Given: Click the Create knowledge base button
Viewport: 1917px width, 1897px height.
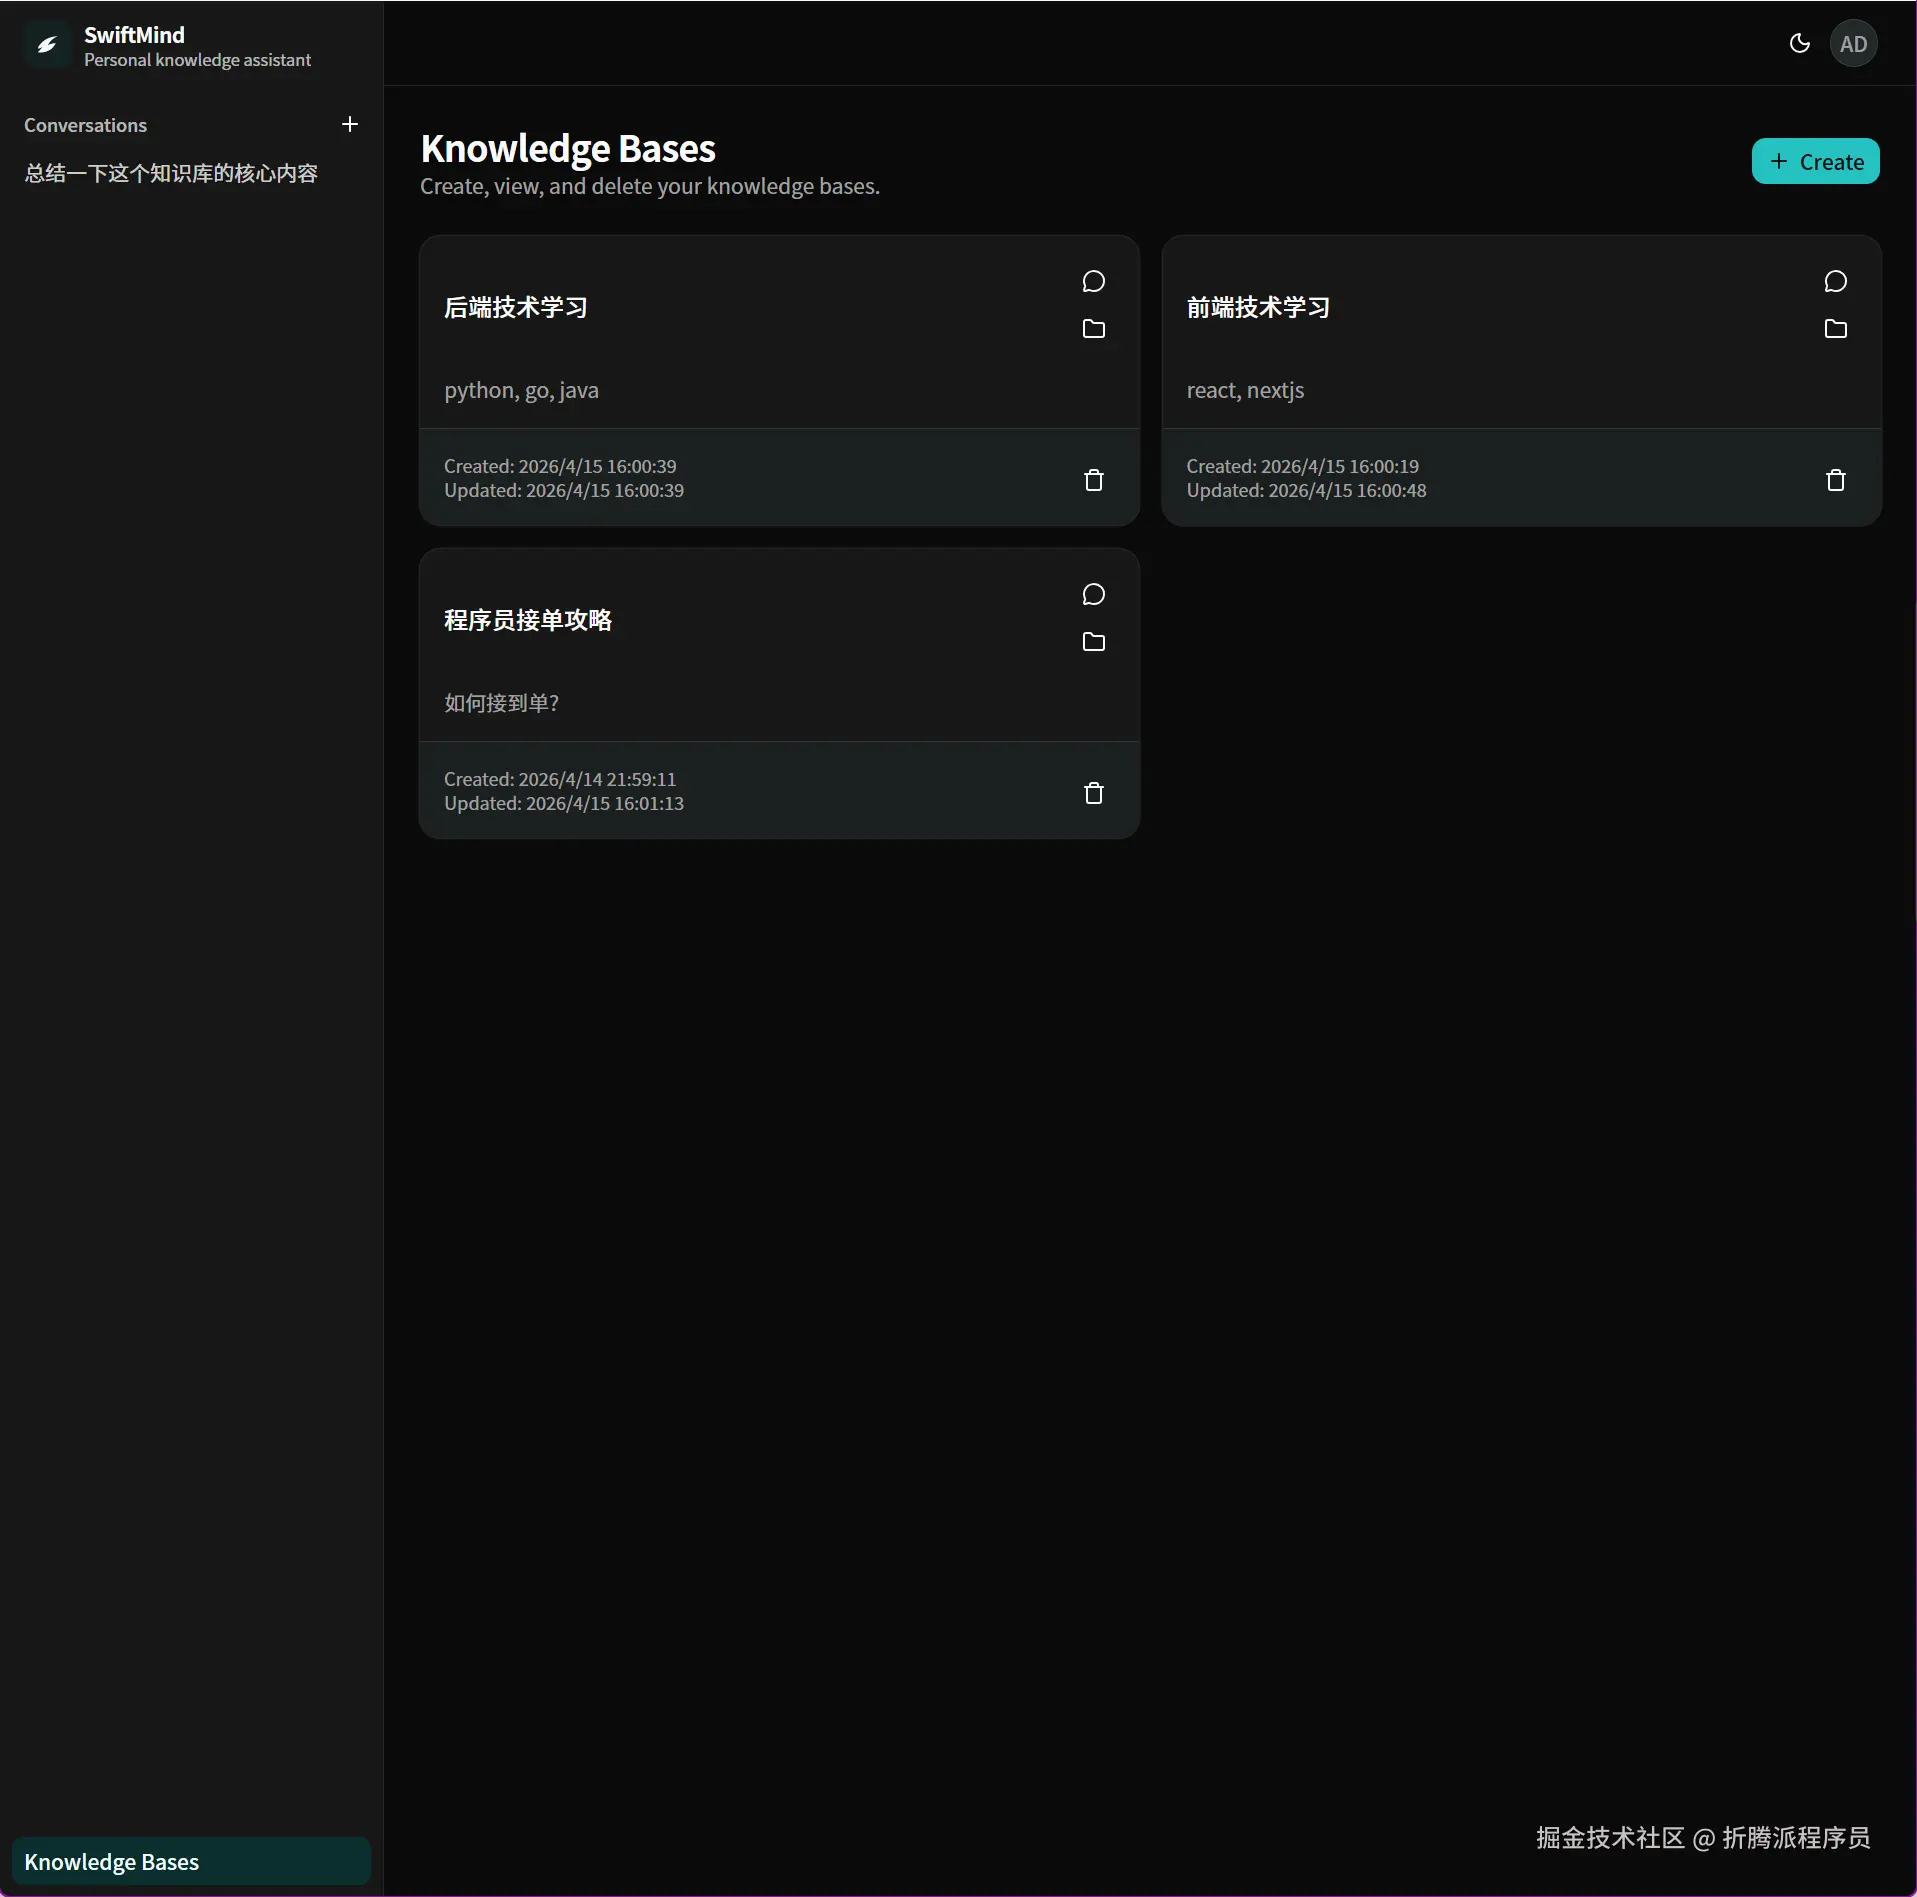Looking at the screenshot, I should coord(1815,161).
